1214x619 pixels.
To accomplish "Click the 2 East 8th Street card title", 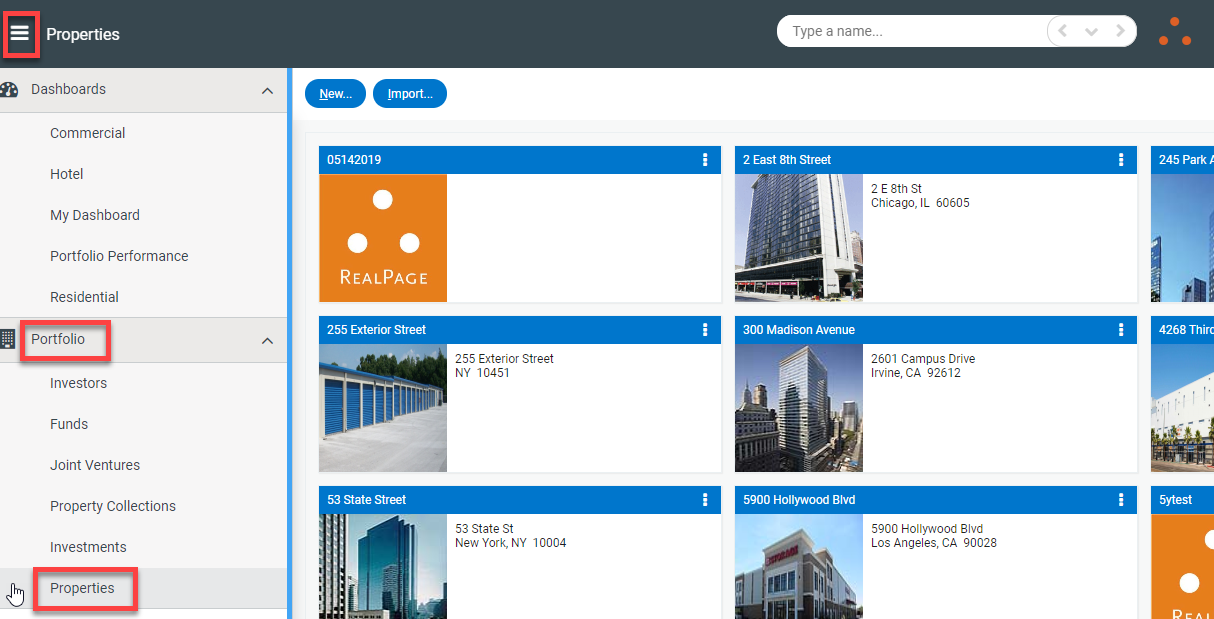I will coord(787,160).
